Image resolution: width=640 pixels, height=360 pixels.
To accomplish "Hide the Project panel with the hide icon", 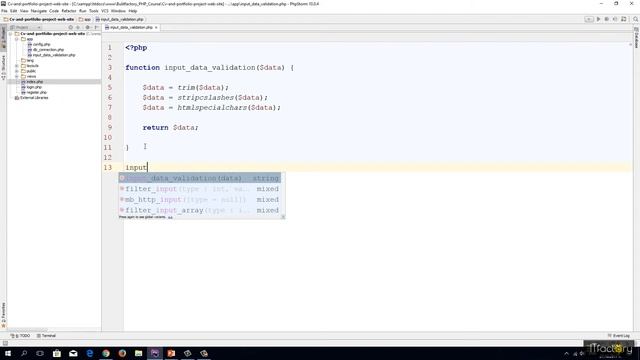I will pos(96,27).
